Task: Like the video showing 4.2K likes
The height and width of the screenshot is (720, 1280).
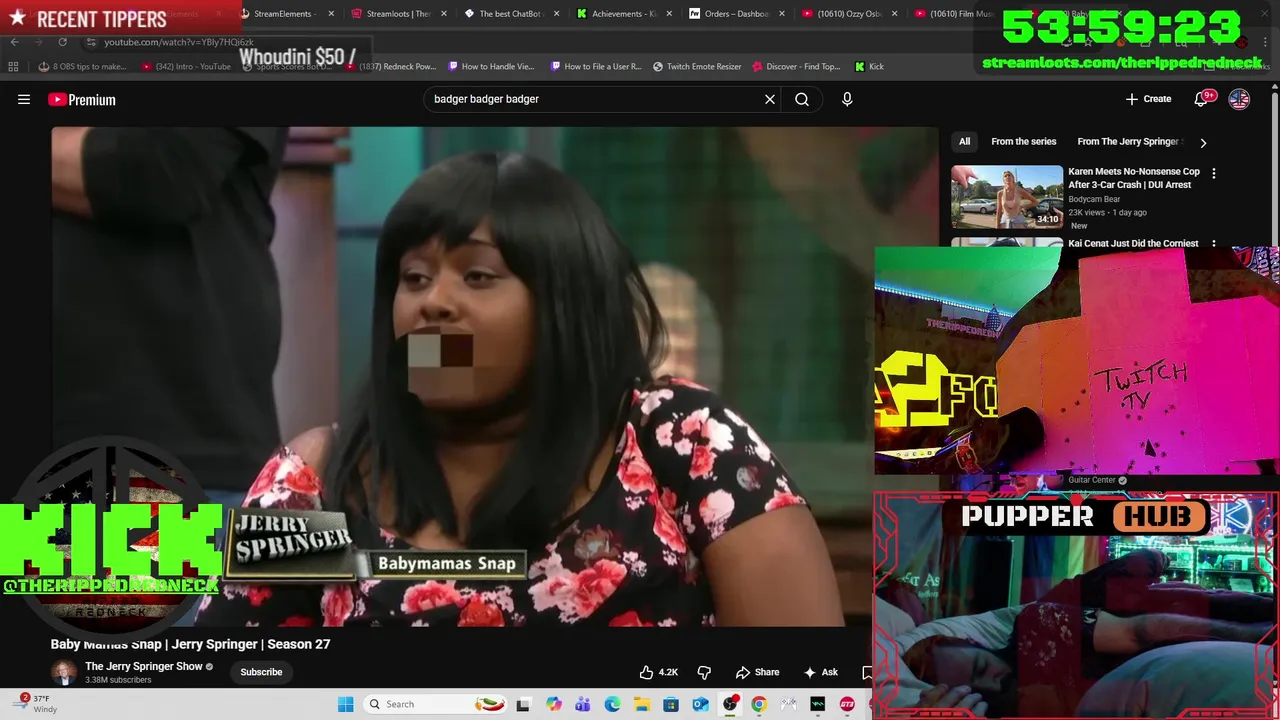Action: tap(659, 672)
